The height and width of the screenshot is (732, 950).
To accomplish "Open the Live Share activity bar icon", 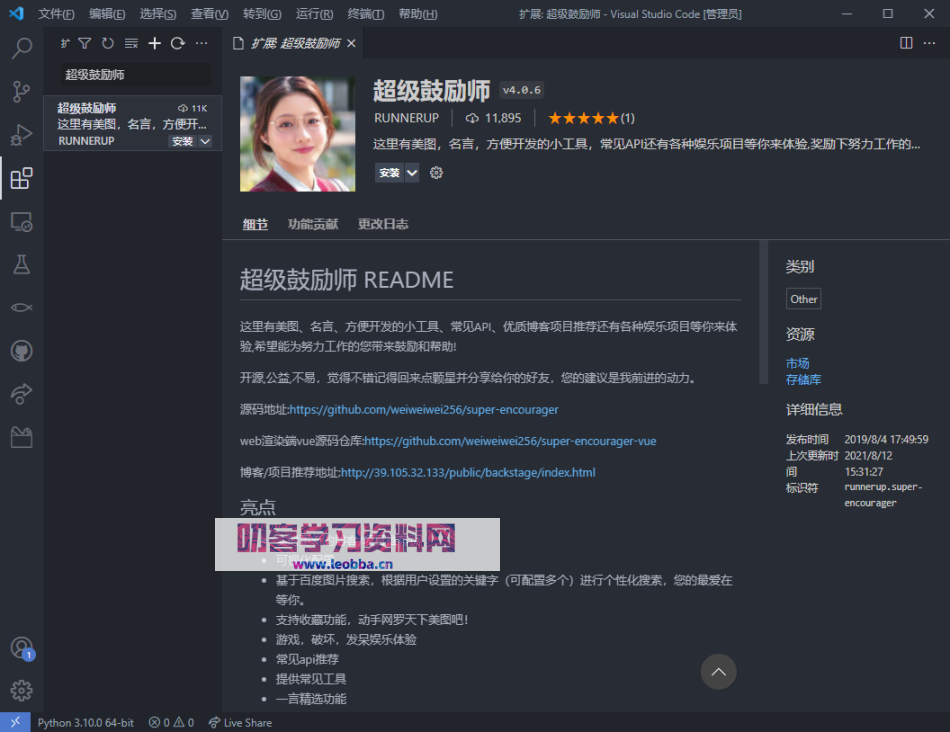I will [21, 394].
